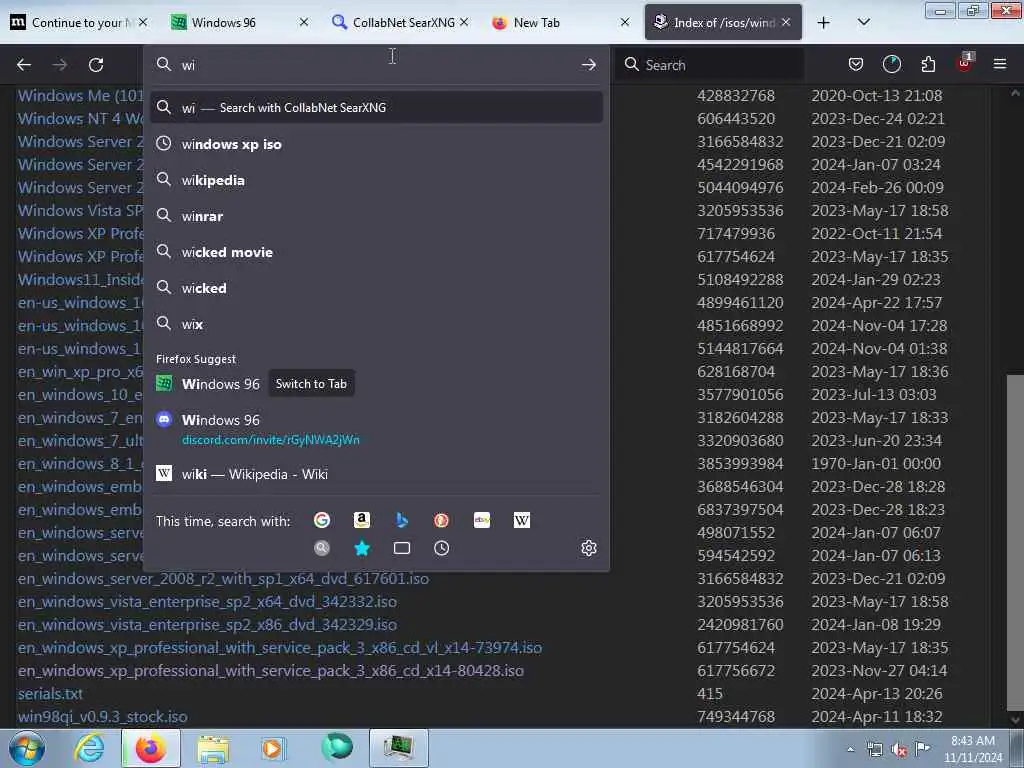1024x768 pixels.
Task: Select the 'wikipedia' search suggestion
Action: (x=376, y=180)
